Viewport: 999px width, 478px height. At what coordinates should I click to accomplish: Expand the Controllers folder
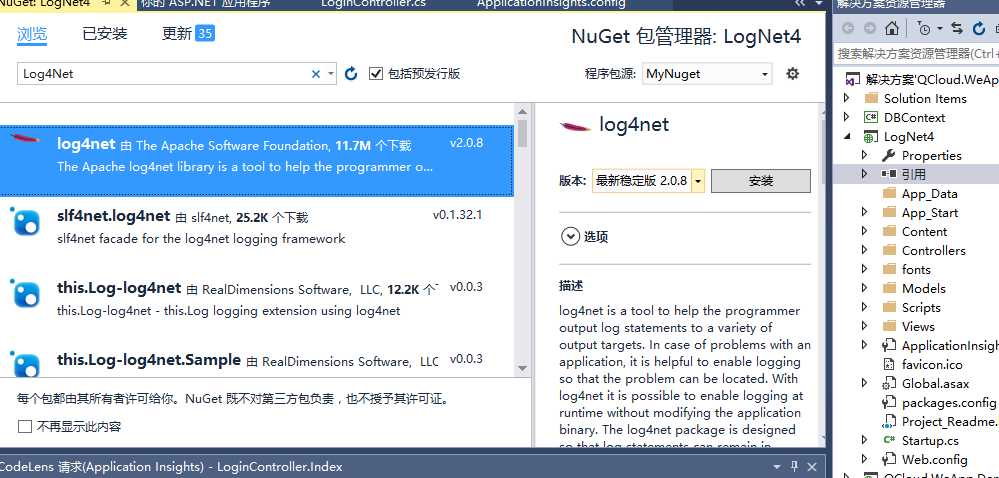click(865, 250)
